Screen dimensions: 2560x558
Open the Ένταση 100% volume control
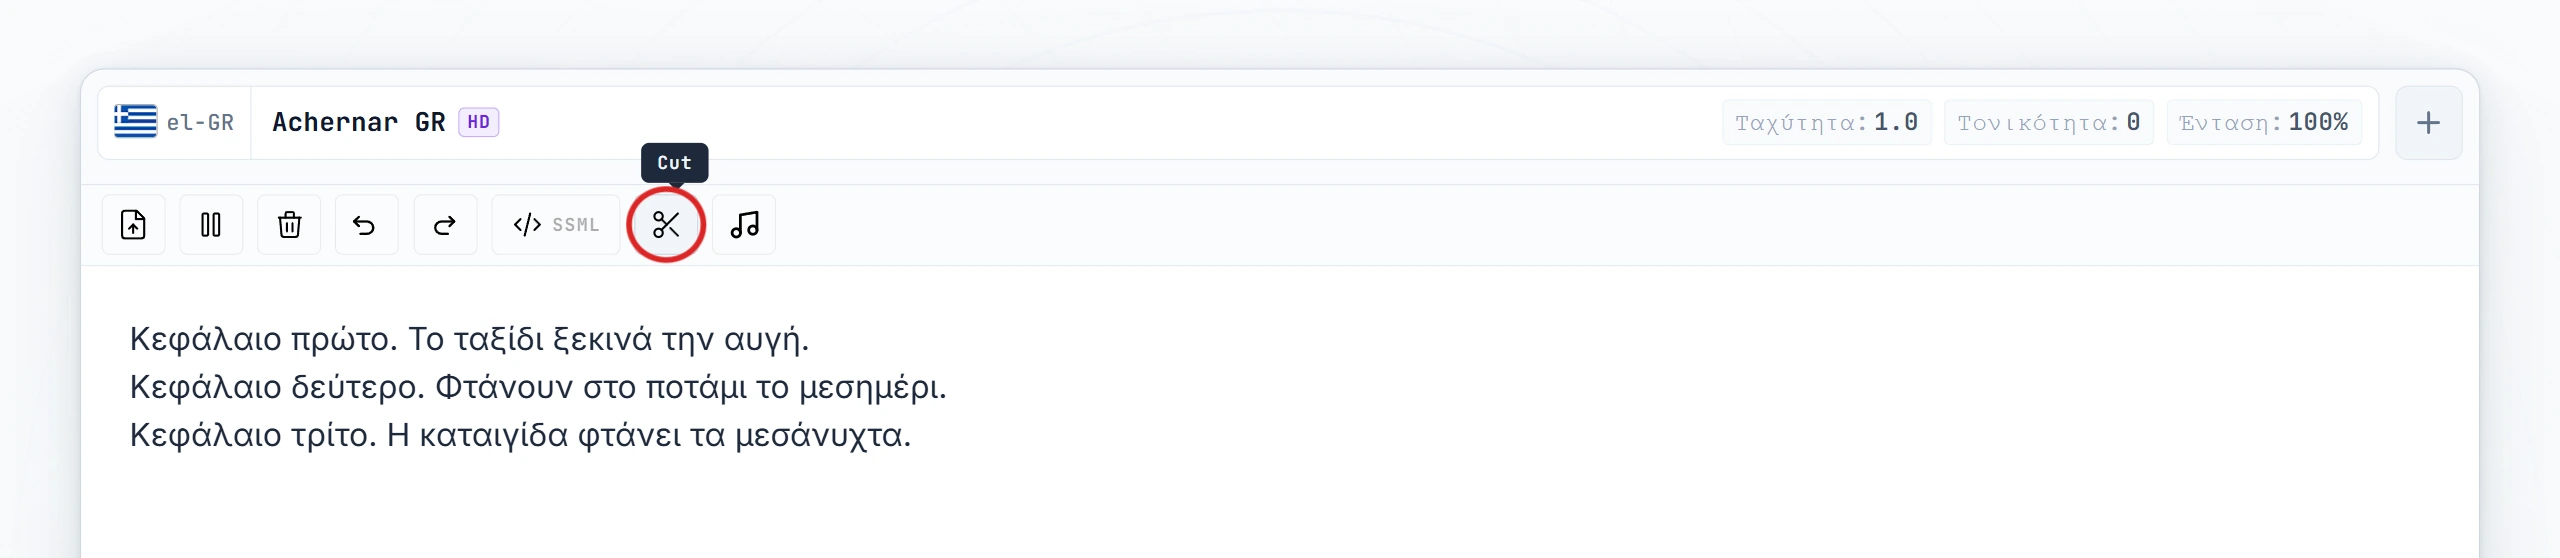coord(2263,123)
